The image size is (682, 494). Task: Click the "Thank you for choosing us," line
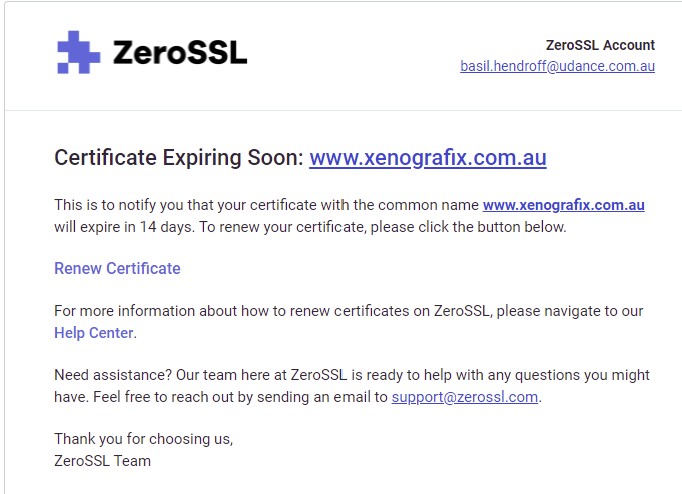point(144,439)
